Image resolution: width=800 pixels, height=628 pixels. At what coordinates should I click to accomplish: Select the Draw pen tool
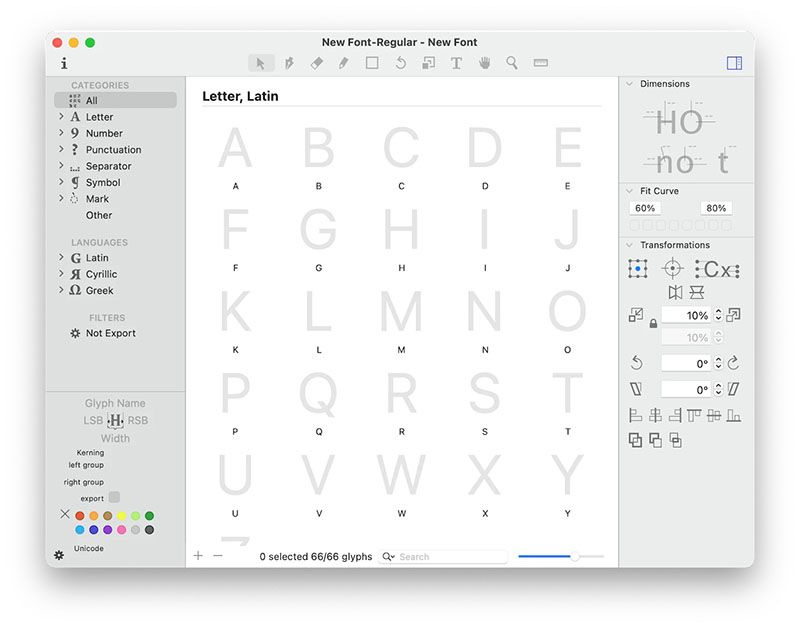(x=289, y=63)
